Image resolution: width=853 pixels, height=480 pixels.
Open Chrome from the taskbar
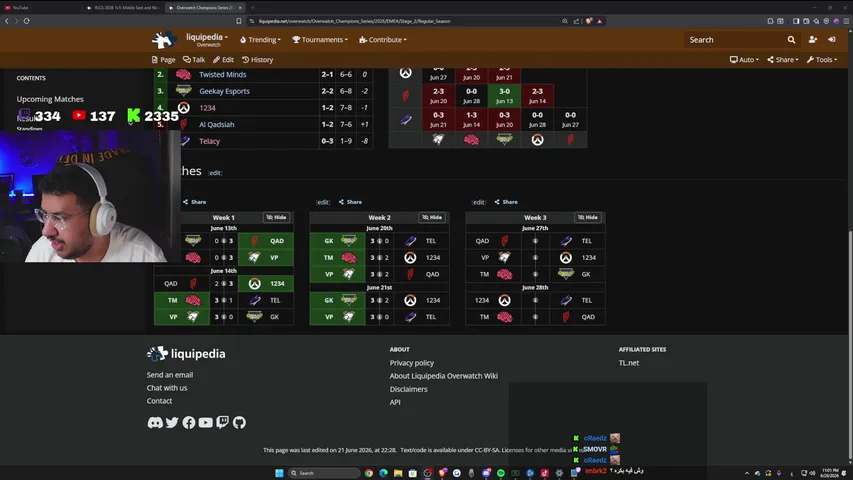coord(369,473)
